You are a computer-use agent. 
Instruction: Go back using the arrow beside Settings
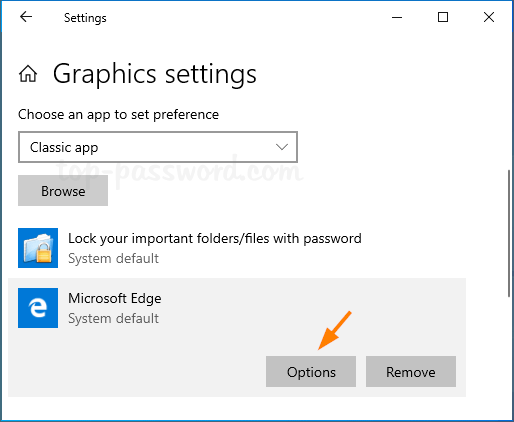tap(26, 17)
